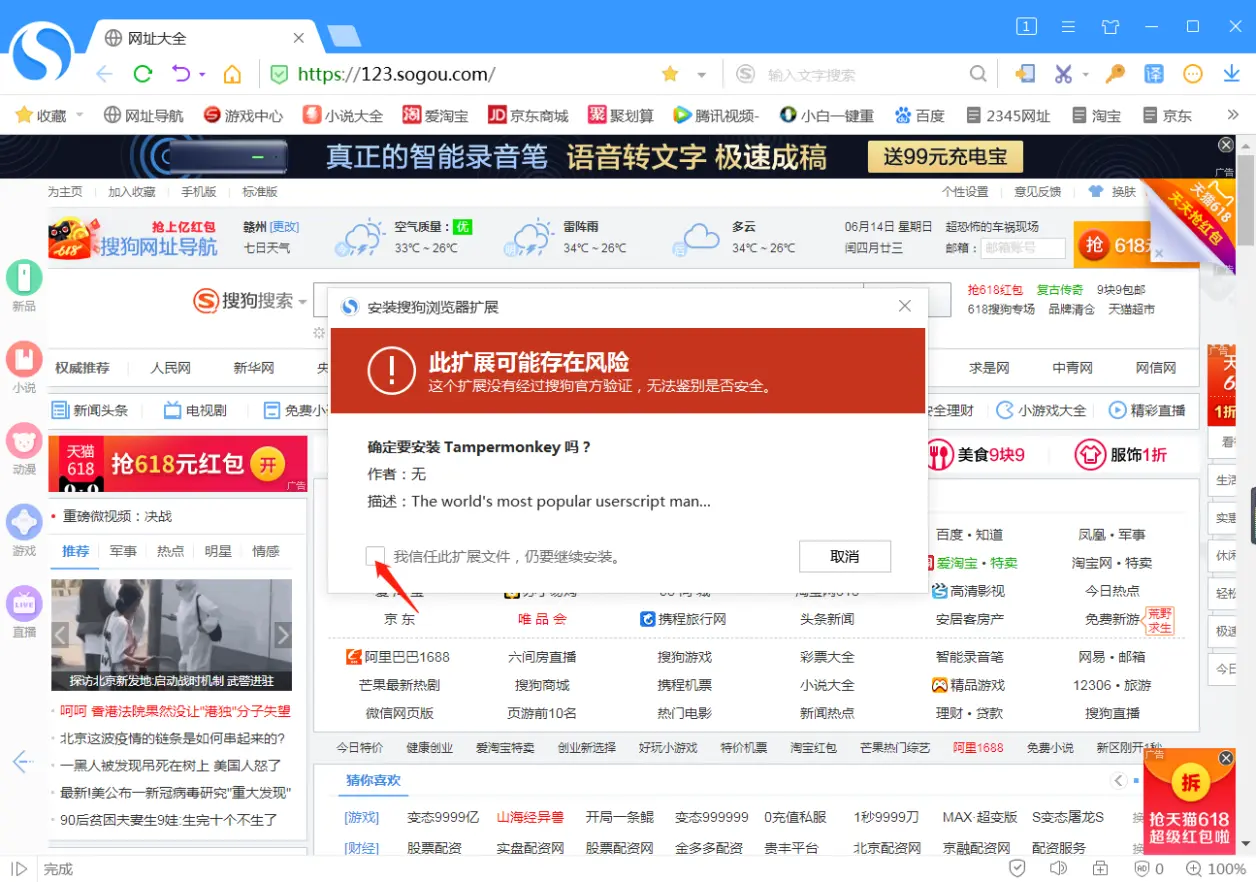Open a new tab button
Screen dimensions: 1256x882
(x=344, y=37)
